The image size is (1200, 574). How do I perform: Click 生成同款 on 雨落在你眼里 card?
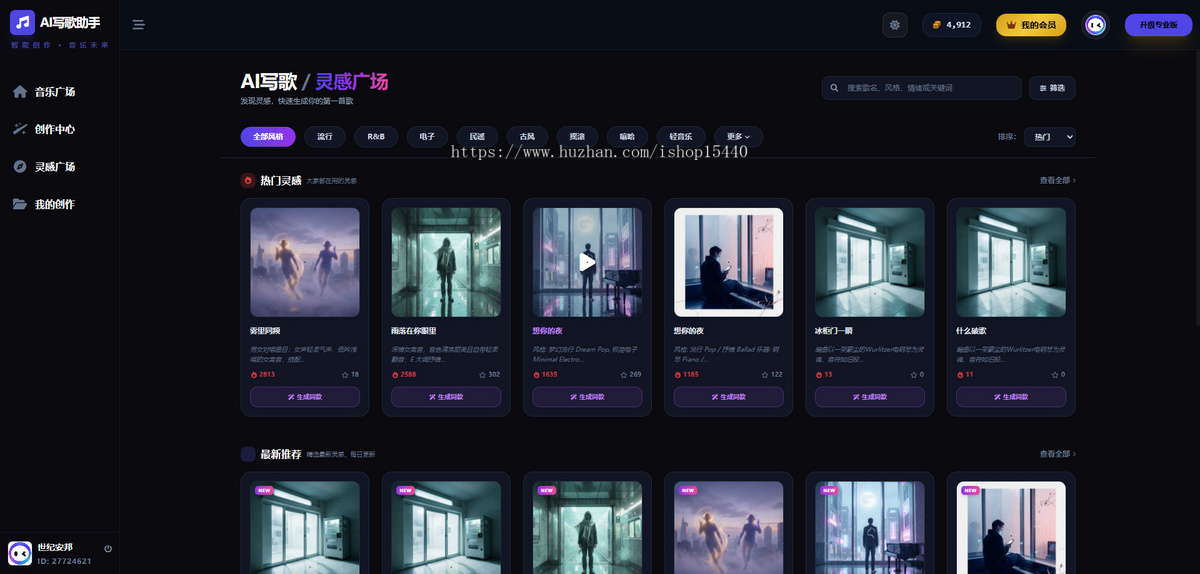(446, 397)
